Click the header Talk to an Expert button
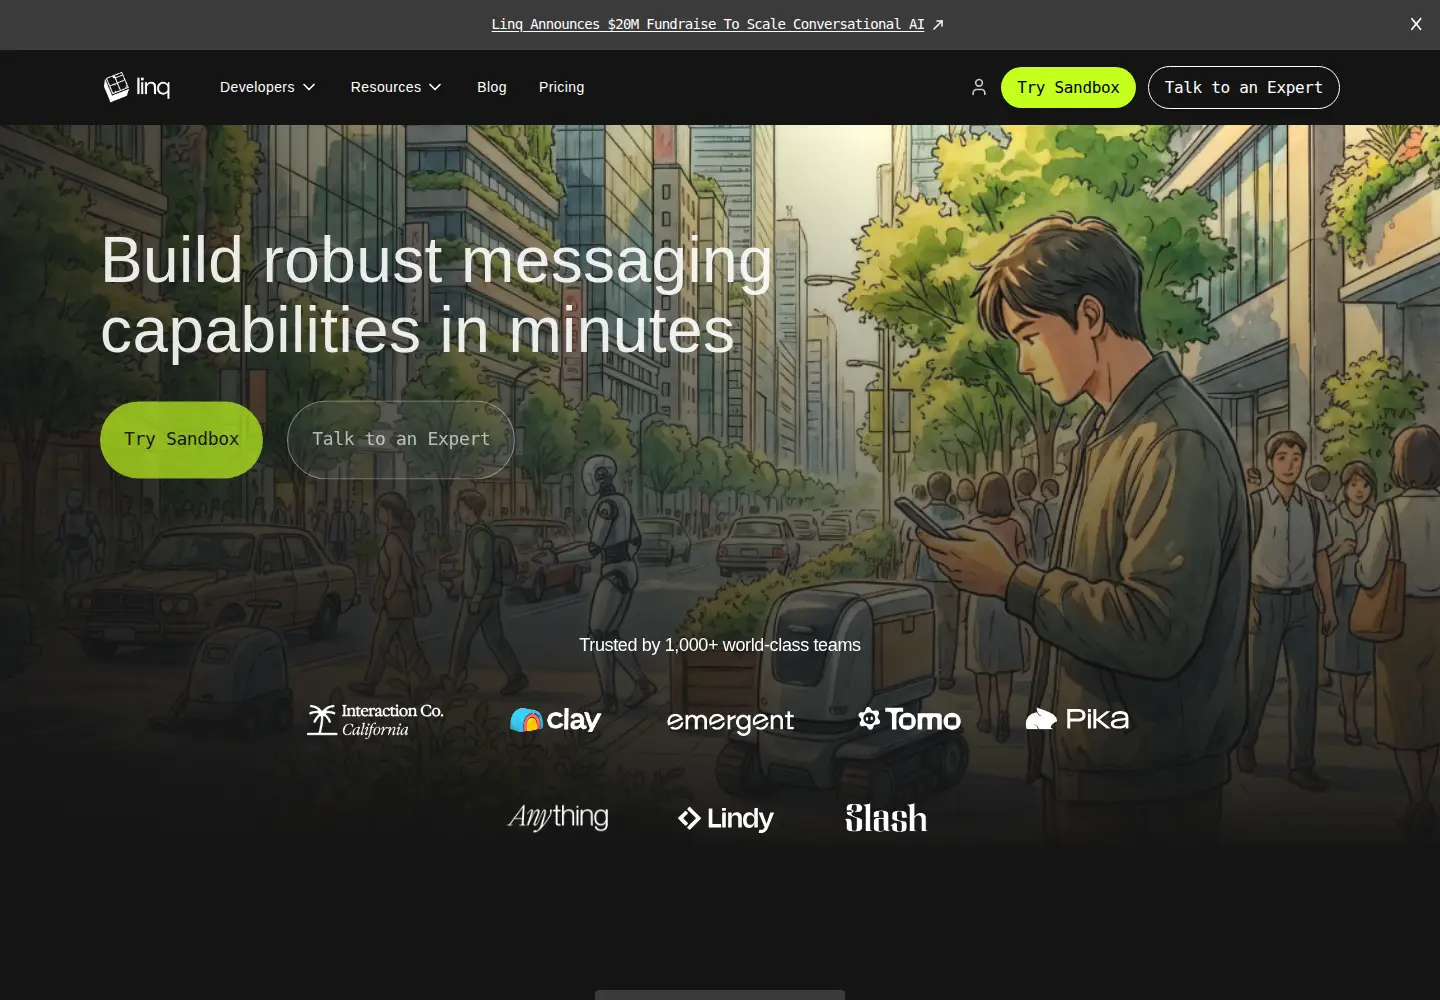The width and height of the screenshot is (1440, 1000). click(1243, 87)
